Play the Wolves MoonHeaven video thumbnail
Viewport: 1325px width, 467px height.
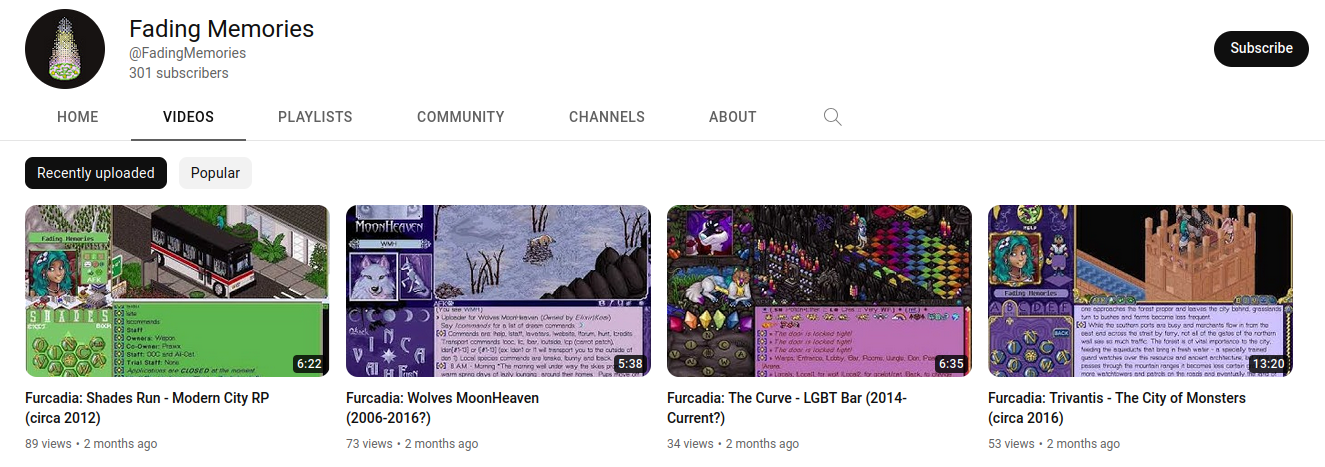[498, 291]
